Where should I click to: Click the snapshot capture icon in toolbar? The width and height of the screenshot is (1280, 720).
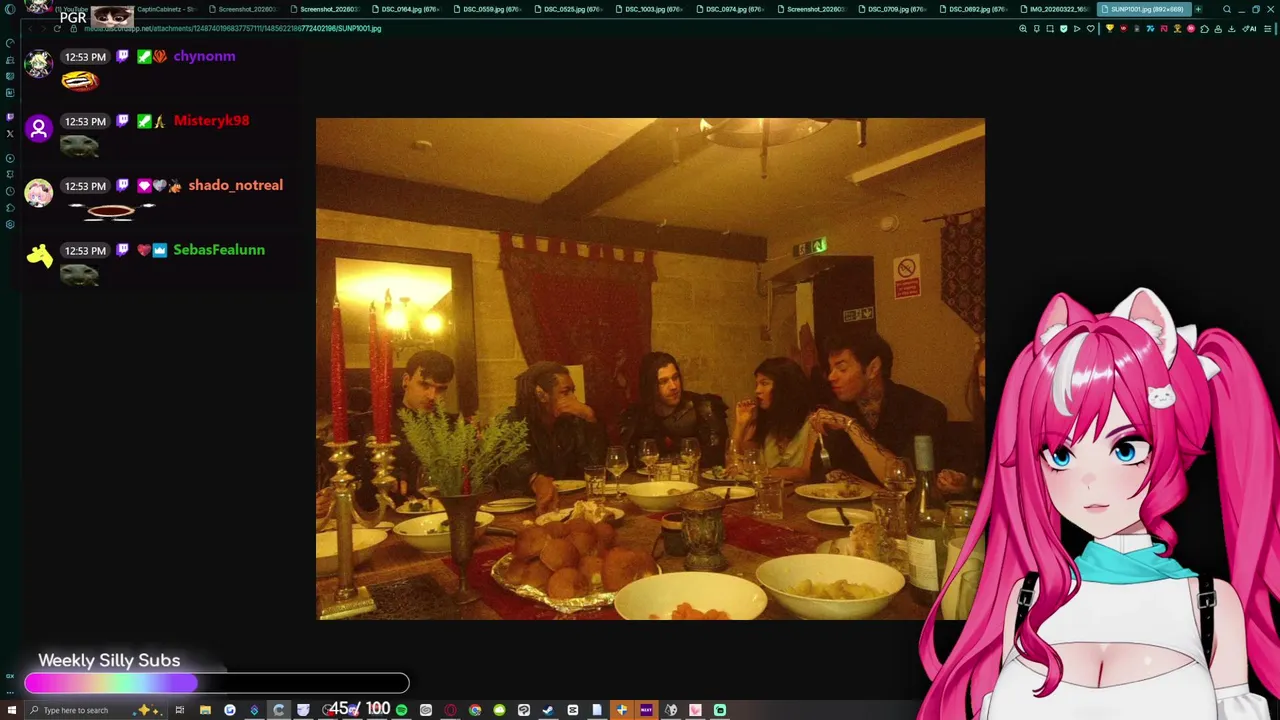[1050, 29]
